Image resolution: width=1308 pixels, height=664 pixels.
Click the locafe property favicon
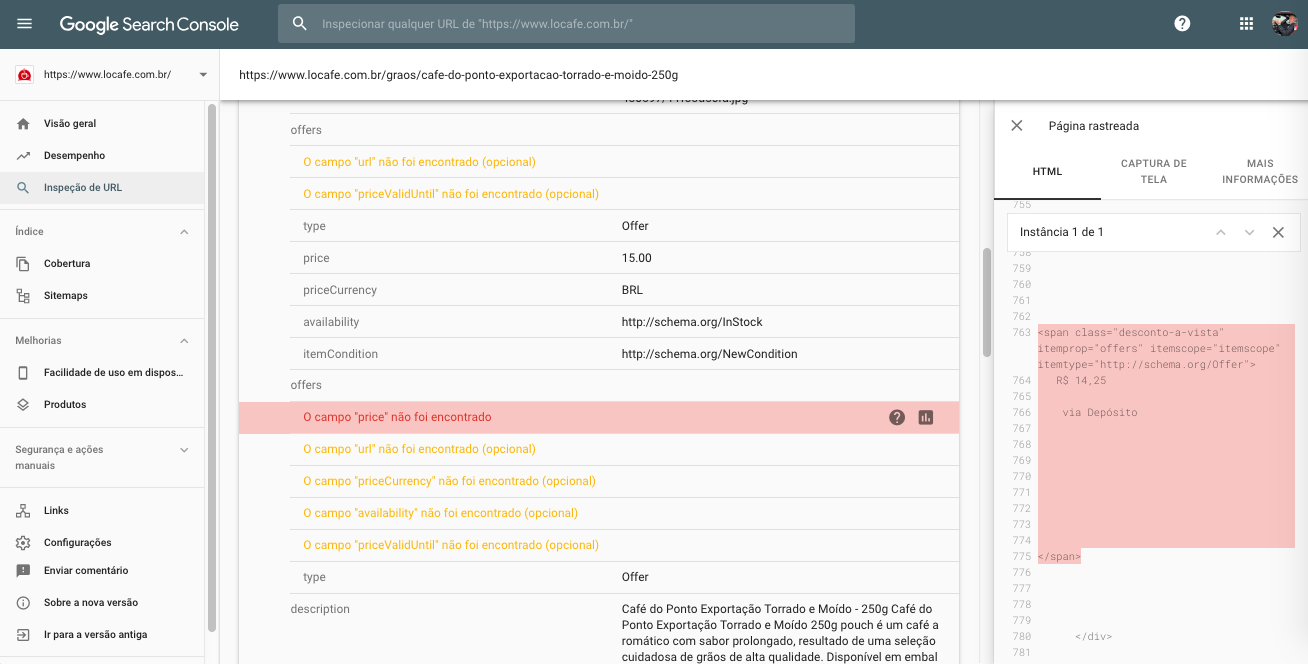25,75
